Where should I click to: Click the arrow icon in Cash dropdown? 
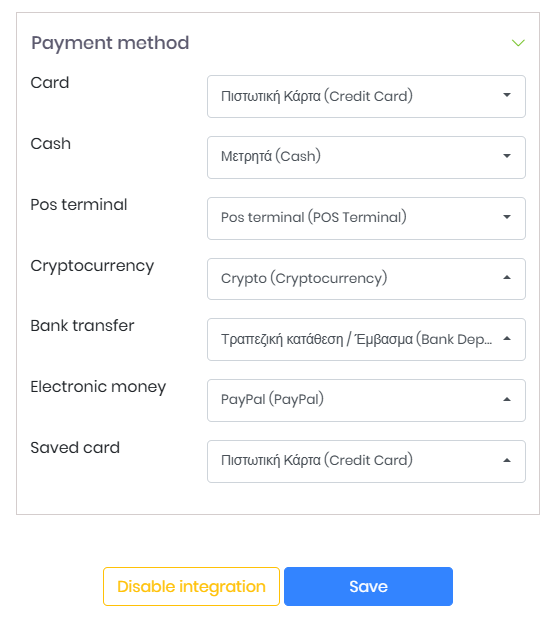tap(507, 156)
